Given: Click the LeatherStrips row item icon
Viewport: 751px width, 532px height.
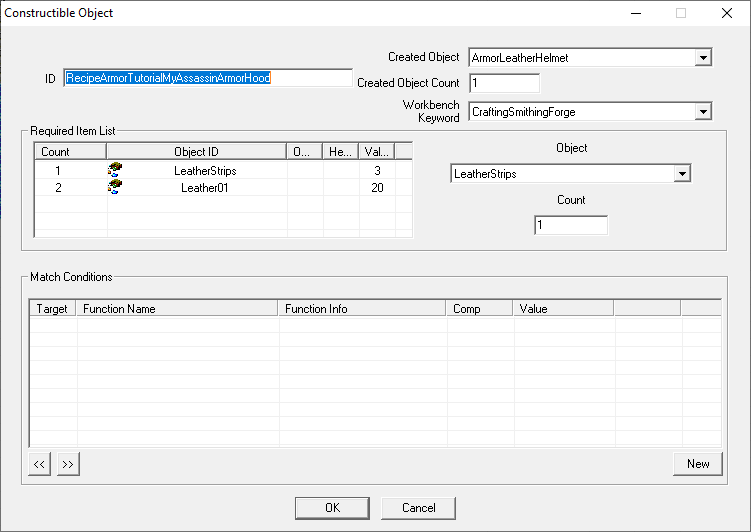Looking at the screenshot, I should click(x=115, y=170).
